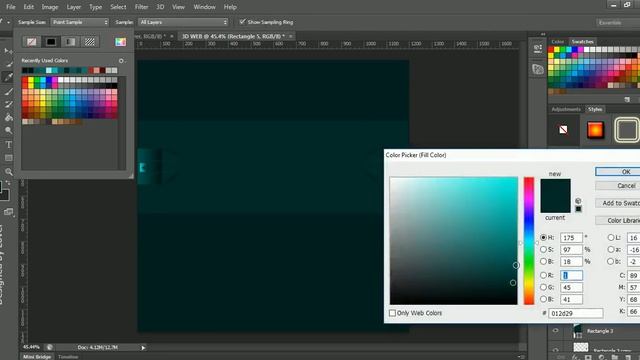Click the zoom percentage field 45.44%

pyautogui.click(x=32, y=347)
